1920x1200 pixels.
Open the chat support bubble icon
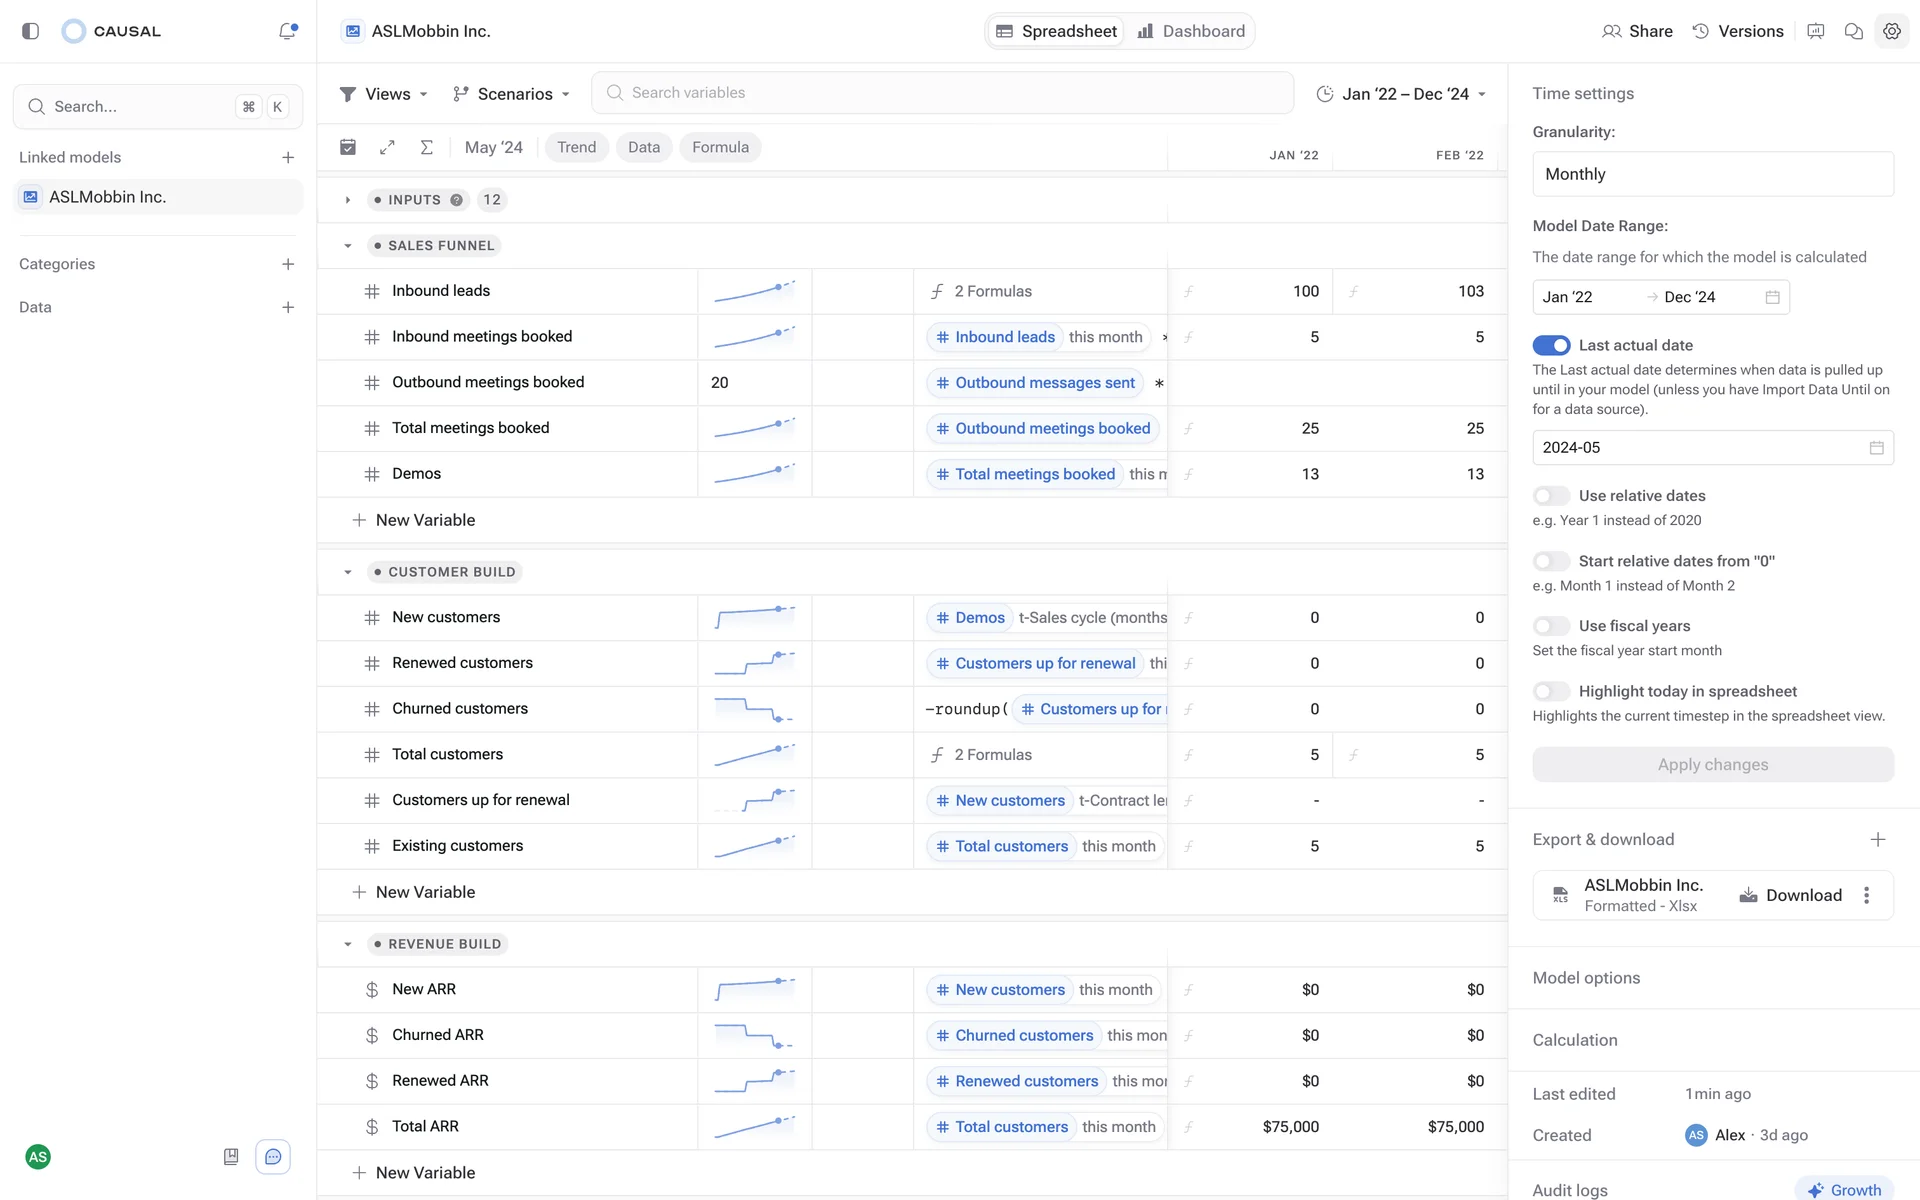273,1157
